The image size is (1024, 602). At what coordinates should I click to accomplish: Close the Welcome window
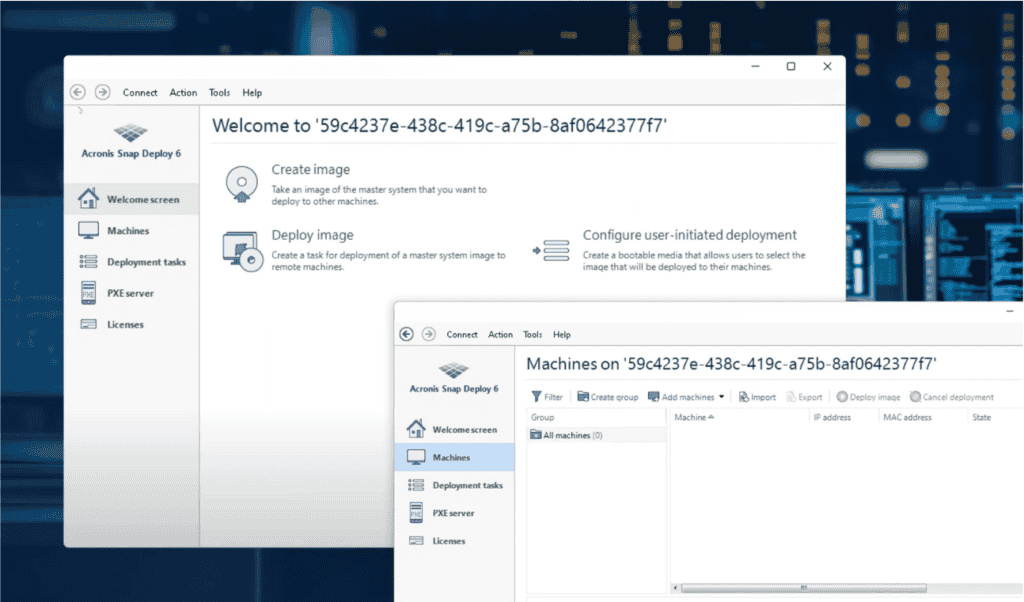click(x=827, y=67)
